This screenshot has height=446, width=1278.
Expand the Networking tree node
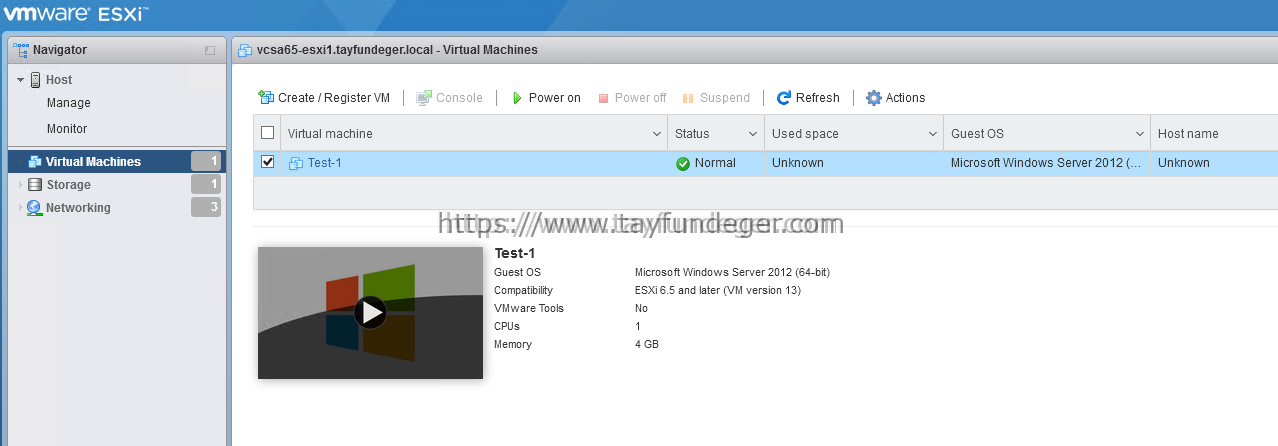coord(20,208)
